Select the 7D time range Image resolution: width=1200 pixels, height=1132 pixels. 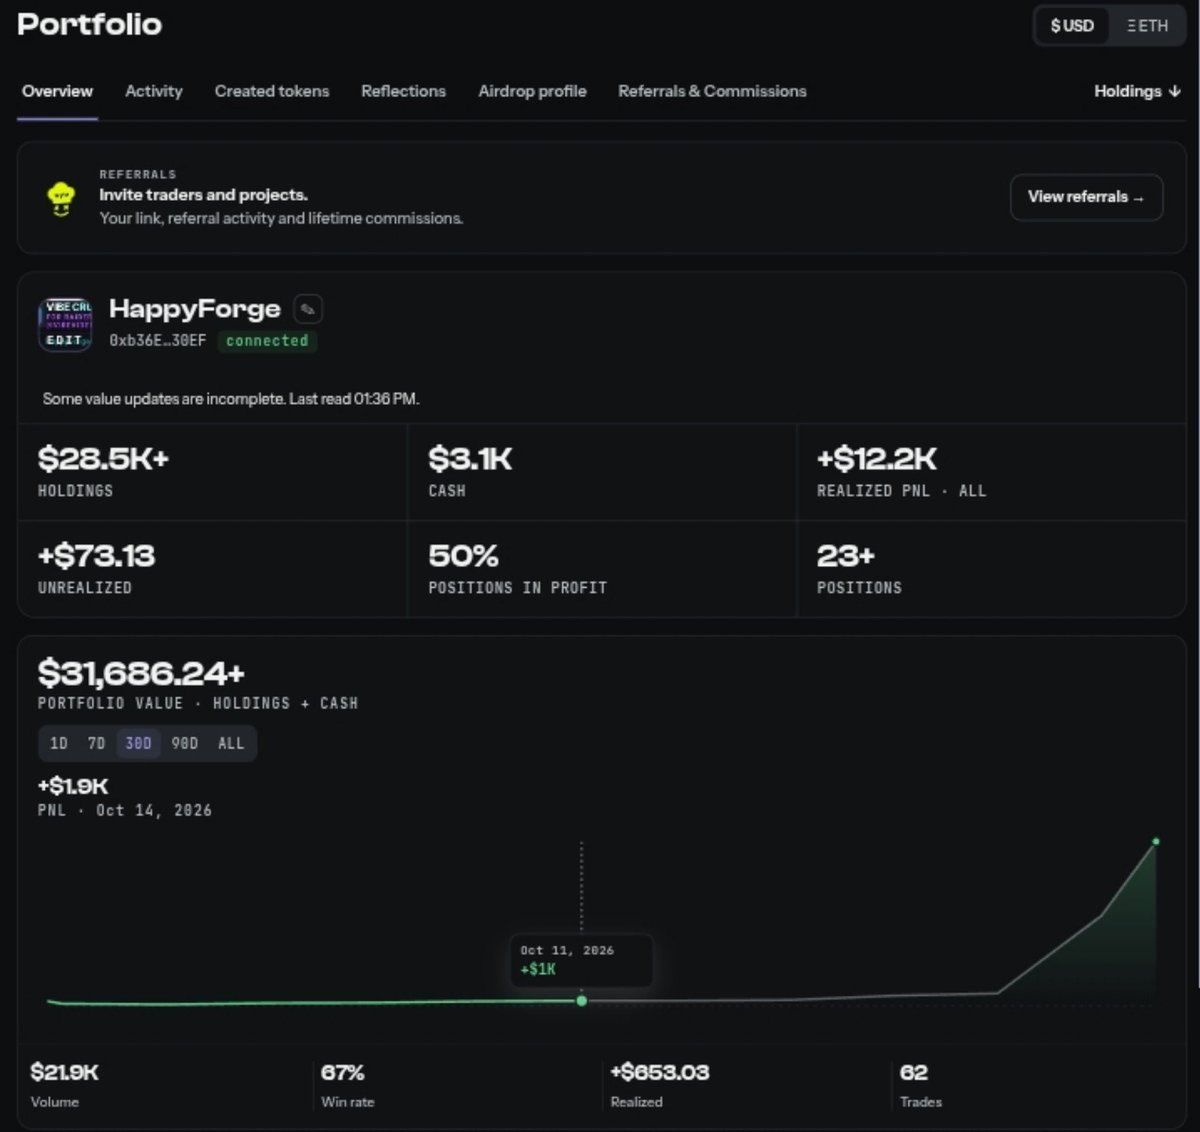point(96,743)
